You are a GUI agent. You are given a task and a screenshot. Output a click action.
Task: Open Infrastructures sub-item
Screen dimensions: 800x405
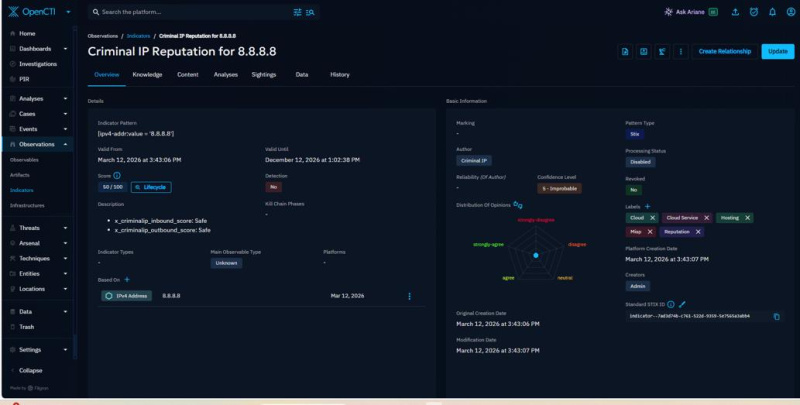tap(27, 206)
